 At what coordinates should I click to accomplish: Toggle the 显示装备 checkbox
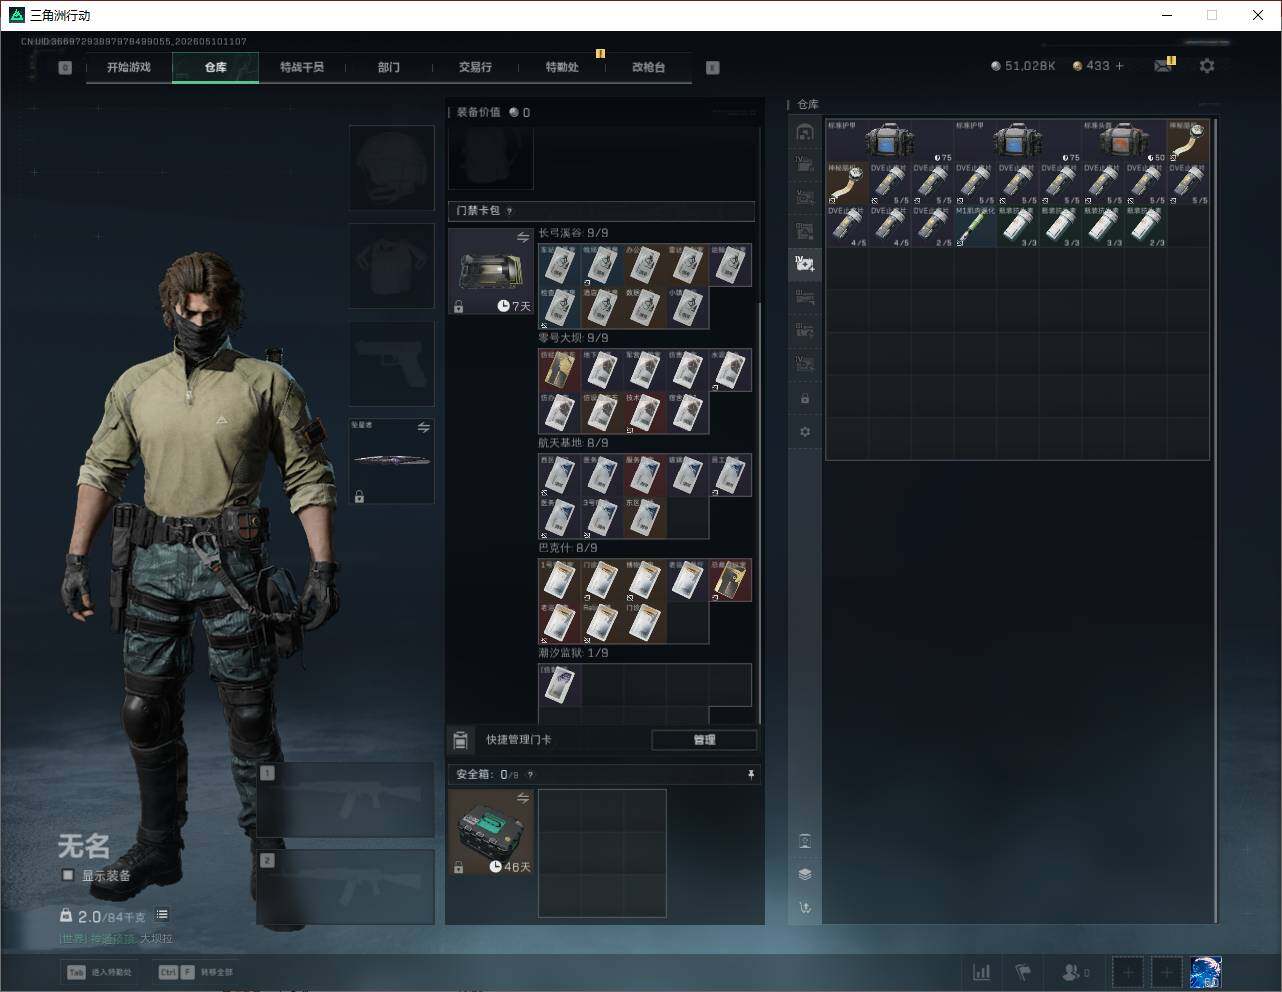point(68,875)
